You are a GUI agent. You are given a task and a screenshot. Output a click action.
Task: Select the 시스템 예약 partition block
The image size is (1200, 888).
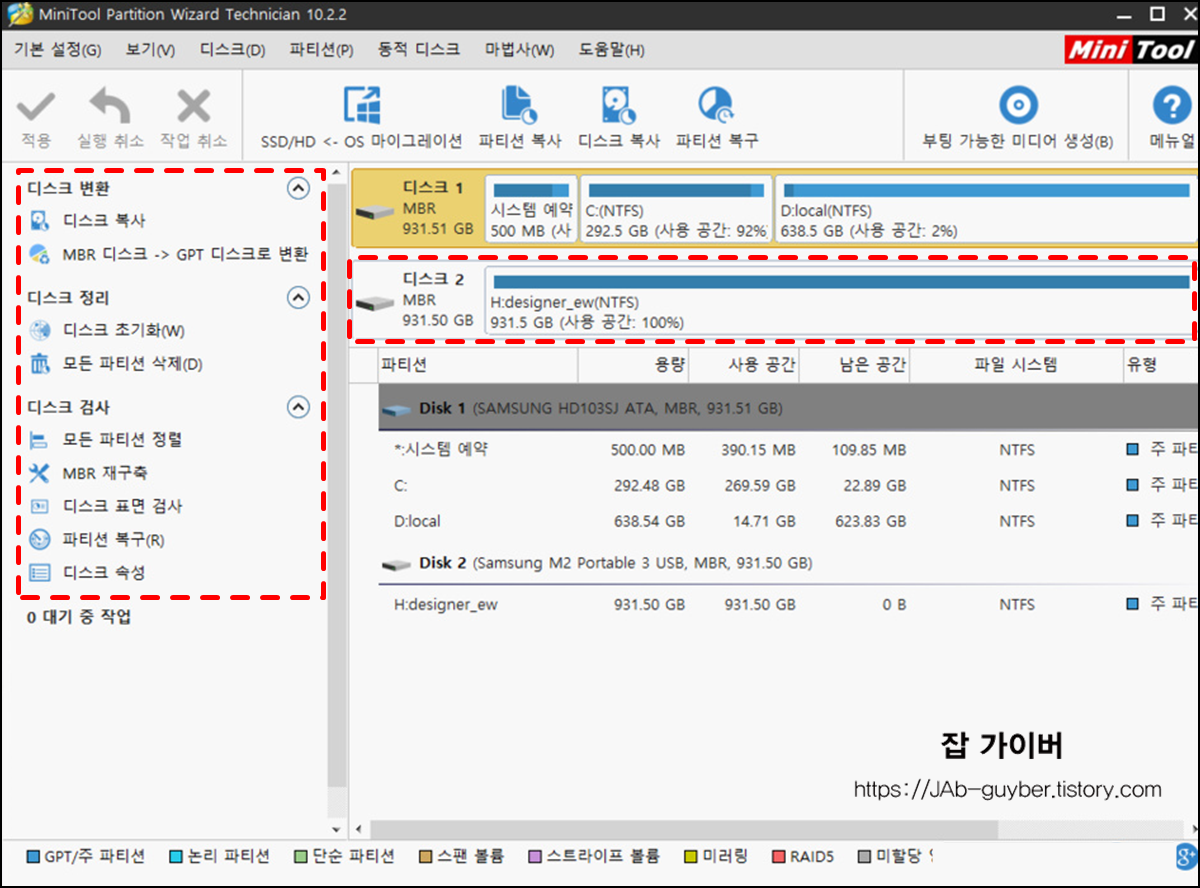531,209
